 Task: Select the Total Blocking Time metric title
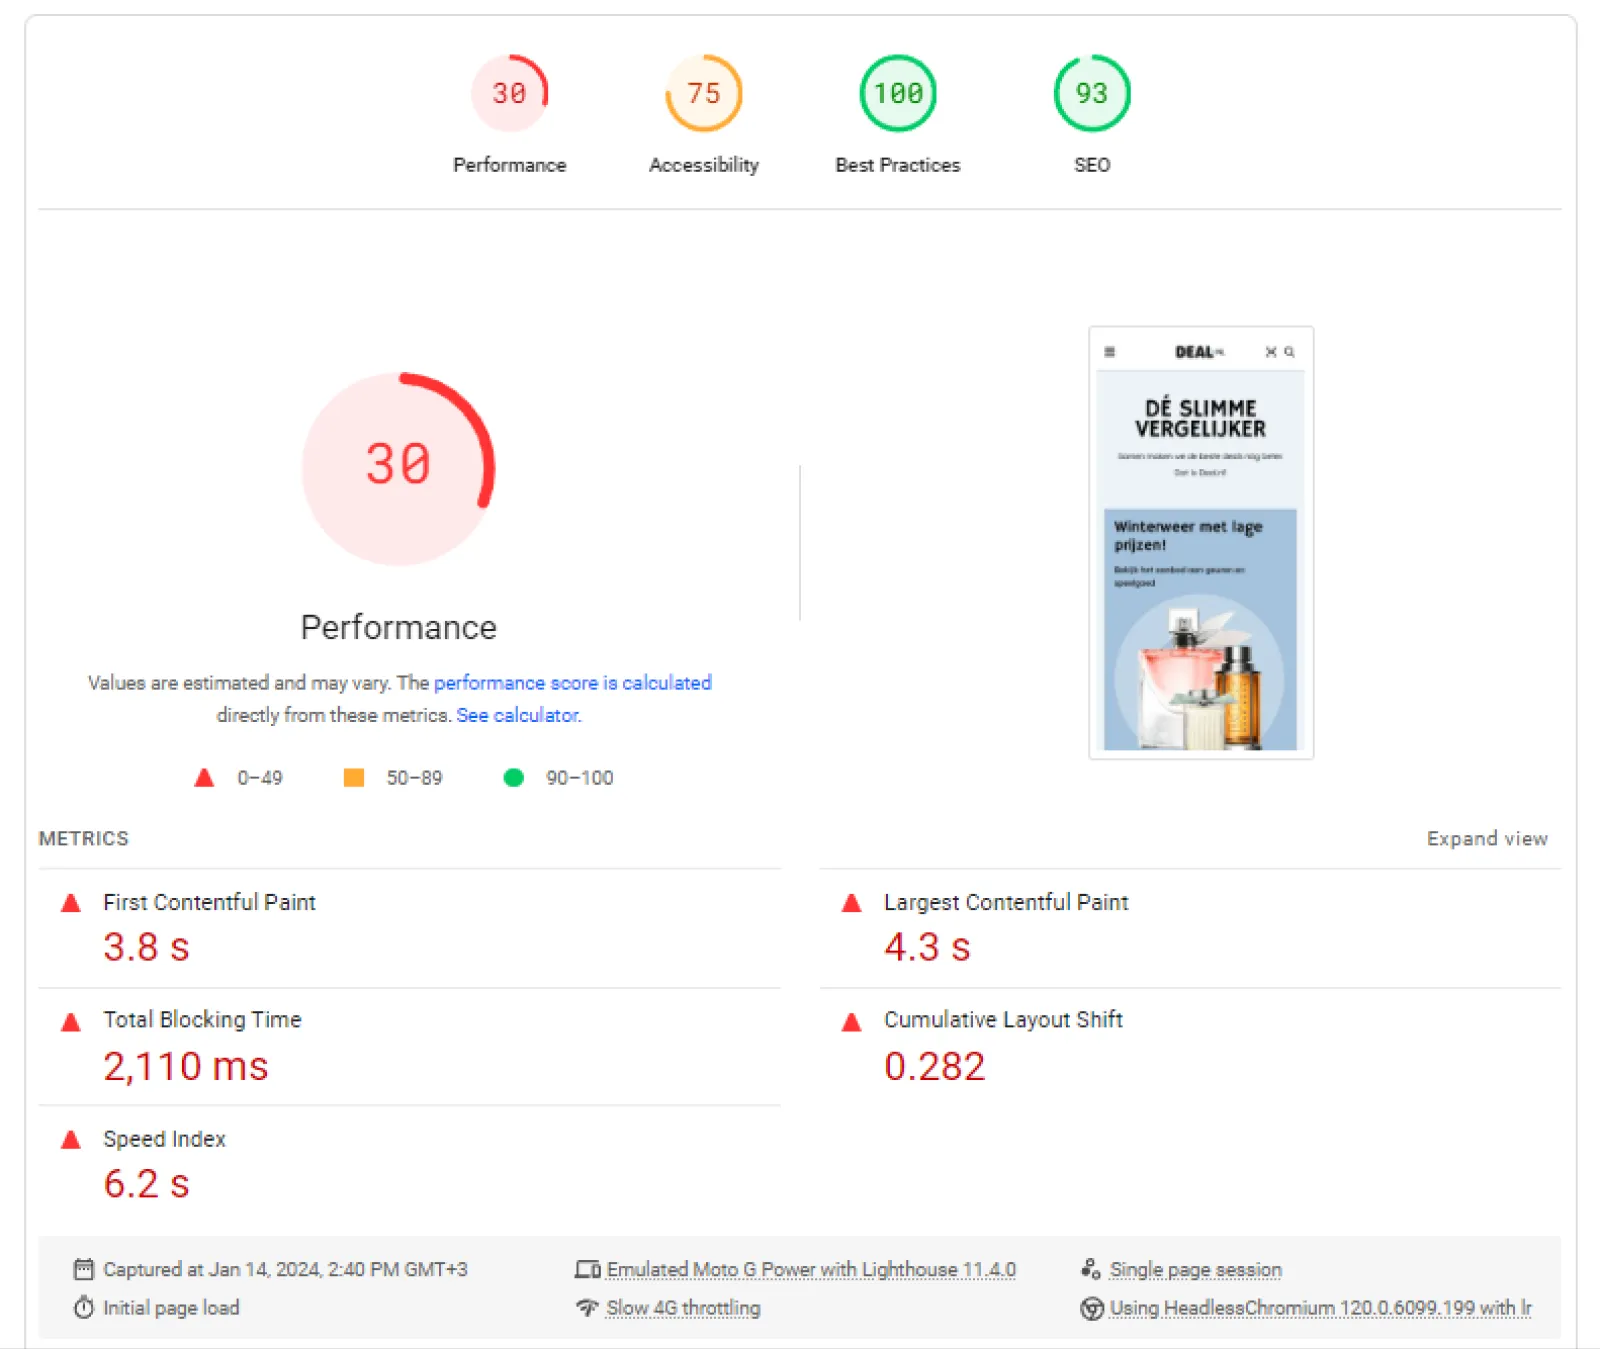pyautogui.click(x=202, y=1020)
